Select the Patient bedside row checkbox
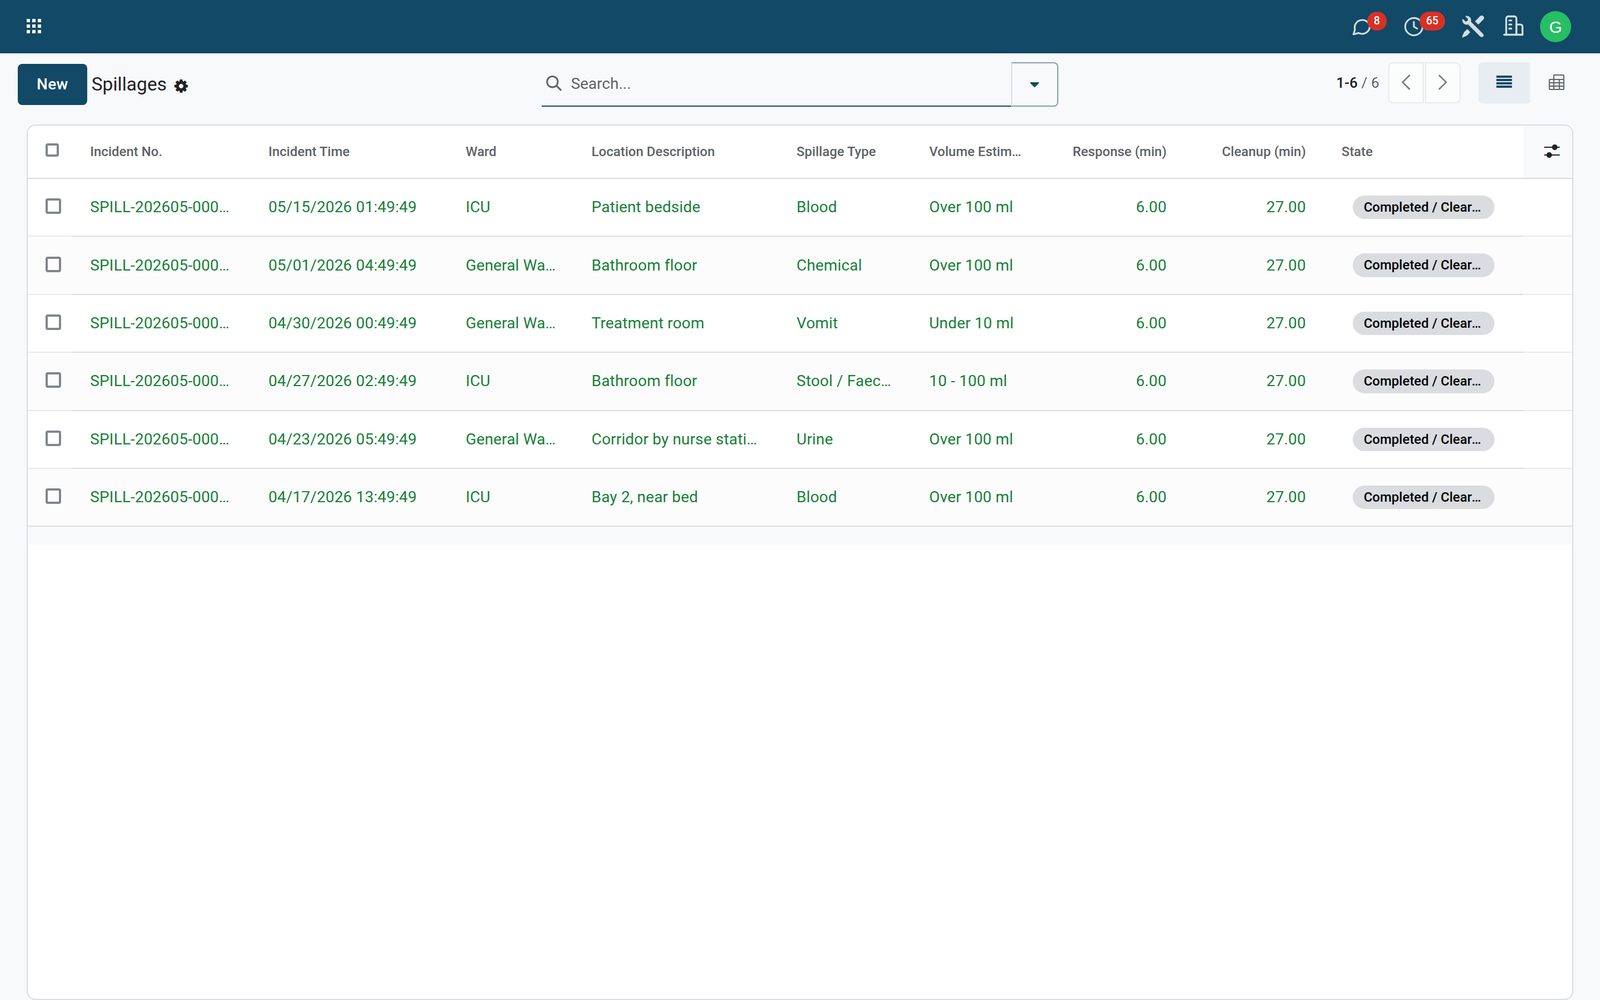 53,206
